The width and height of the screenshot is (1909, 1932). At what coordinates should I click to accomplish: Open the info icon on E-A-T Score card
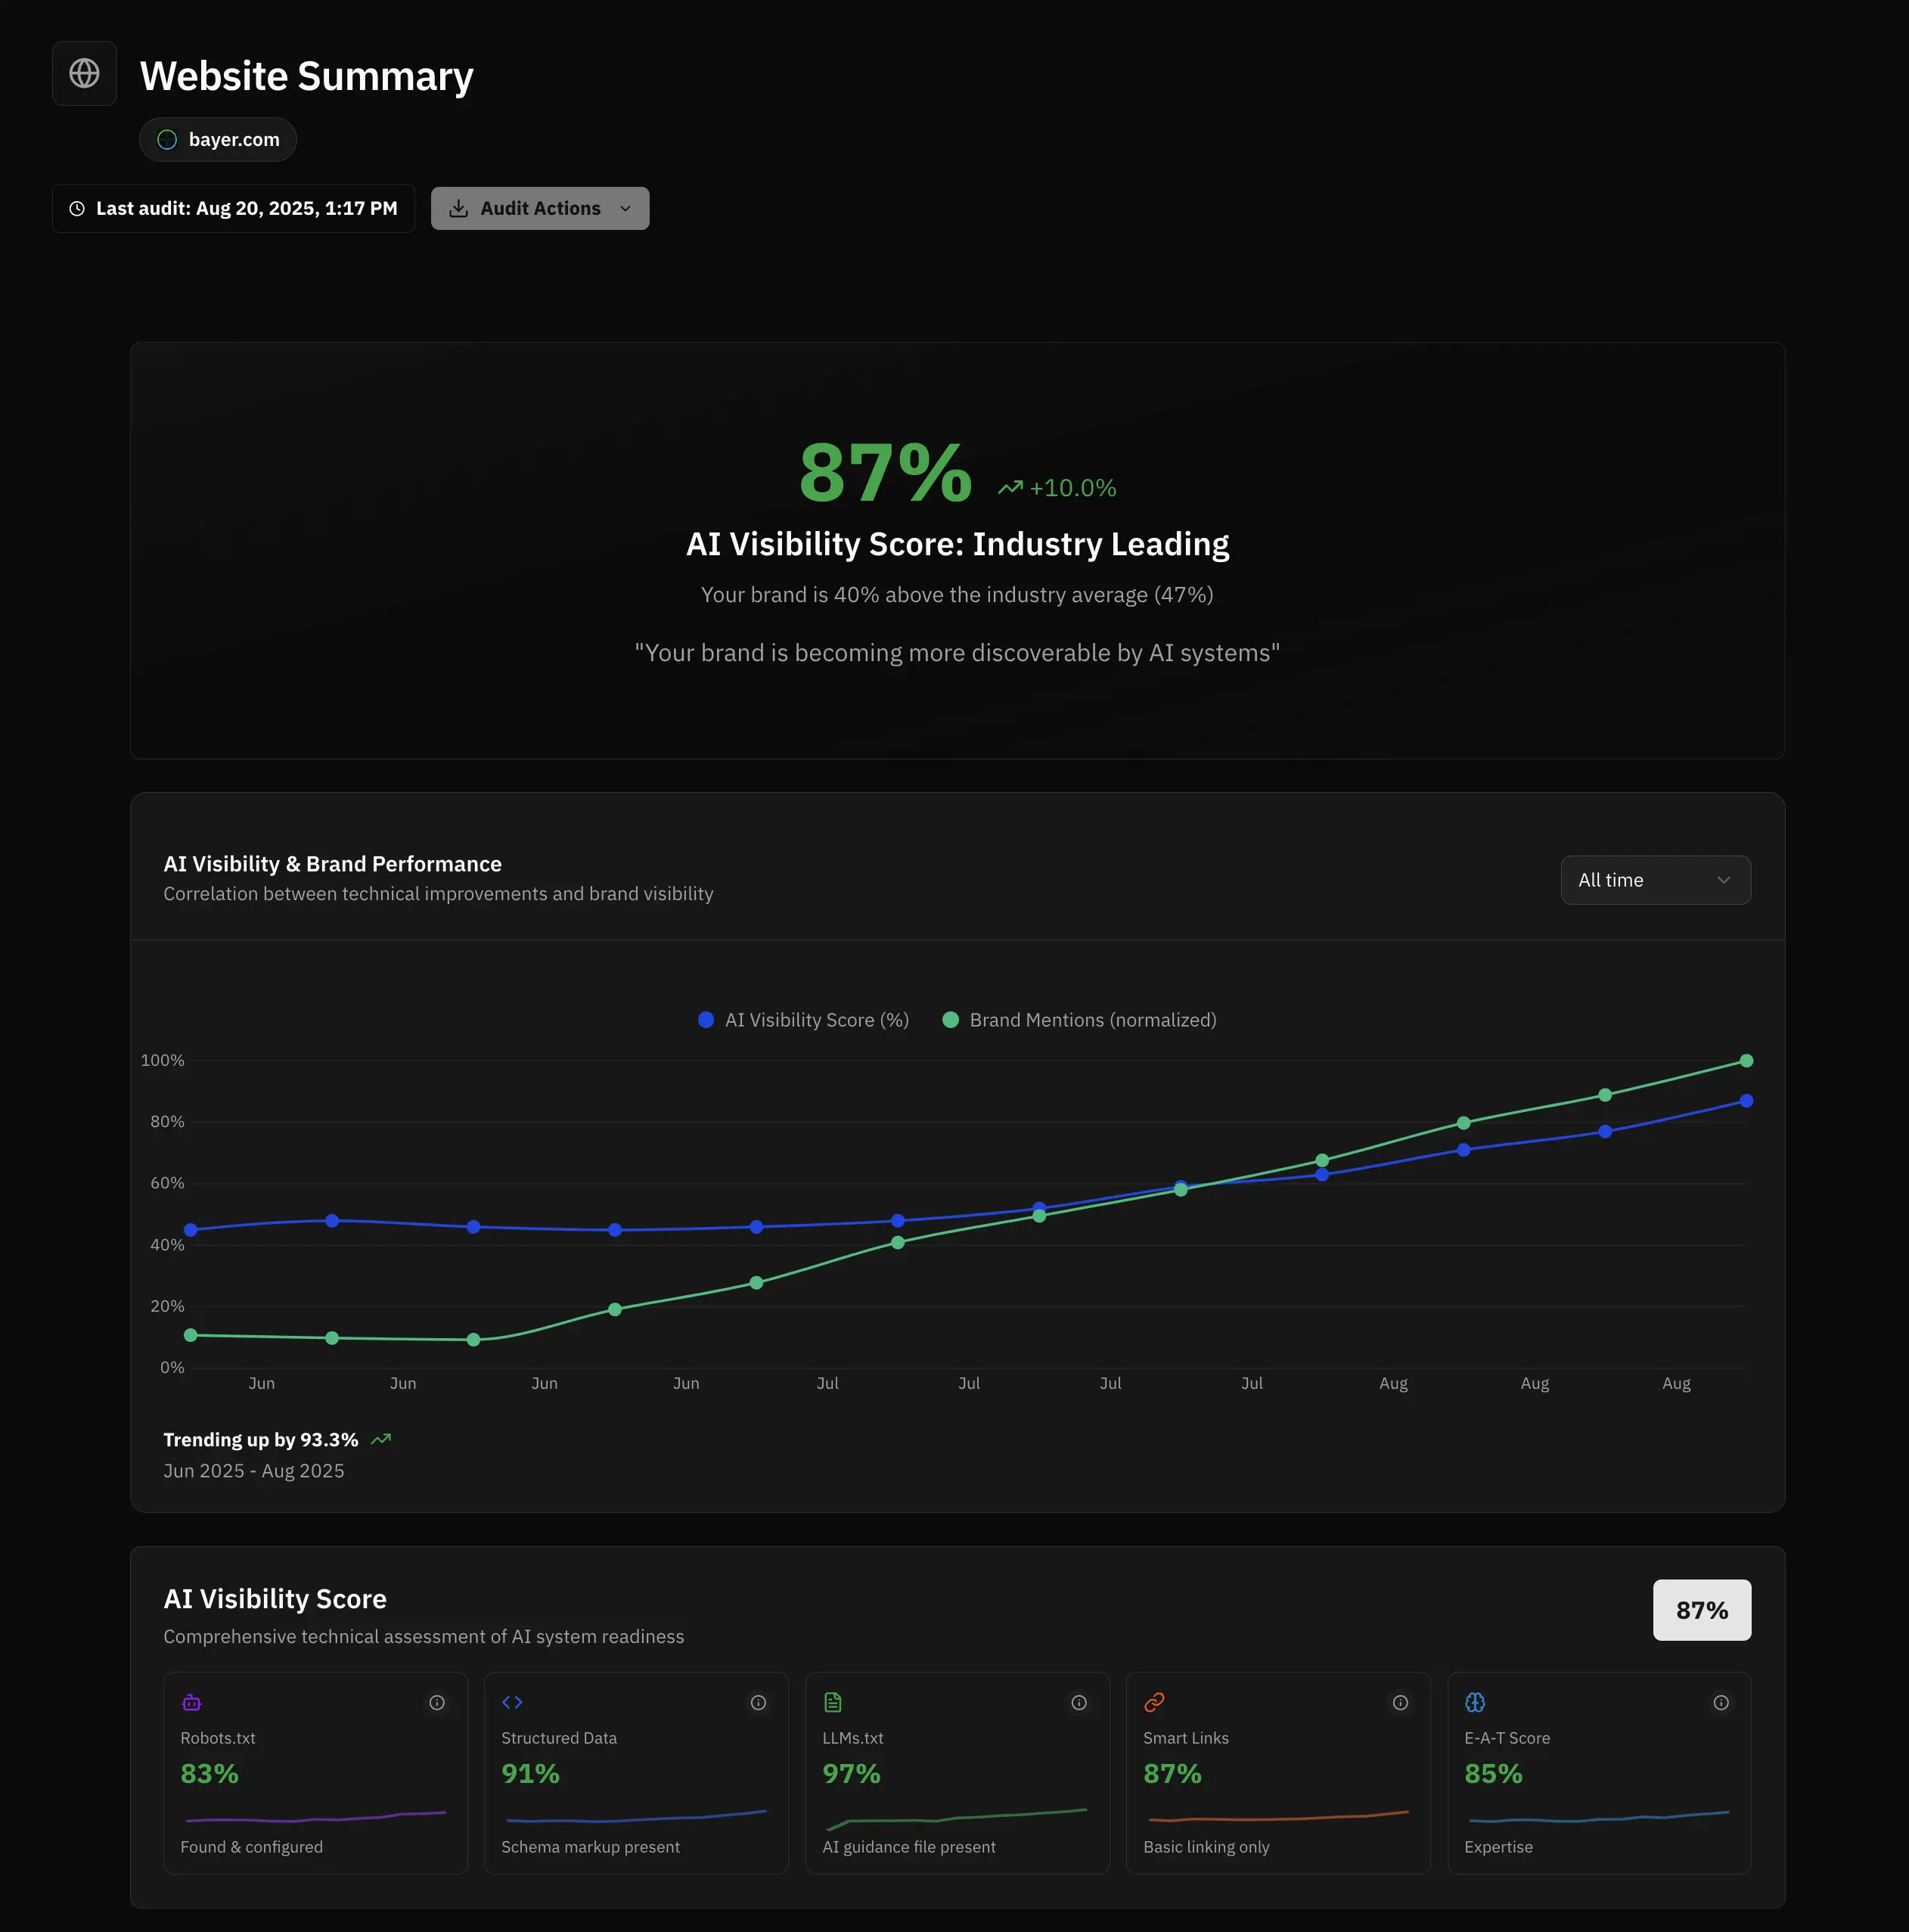(1721, 1702)
